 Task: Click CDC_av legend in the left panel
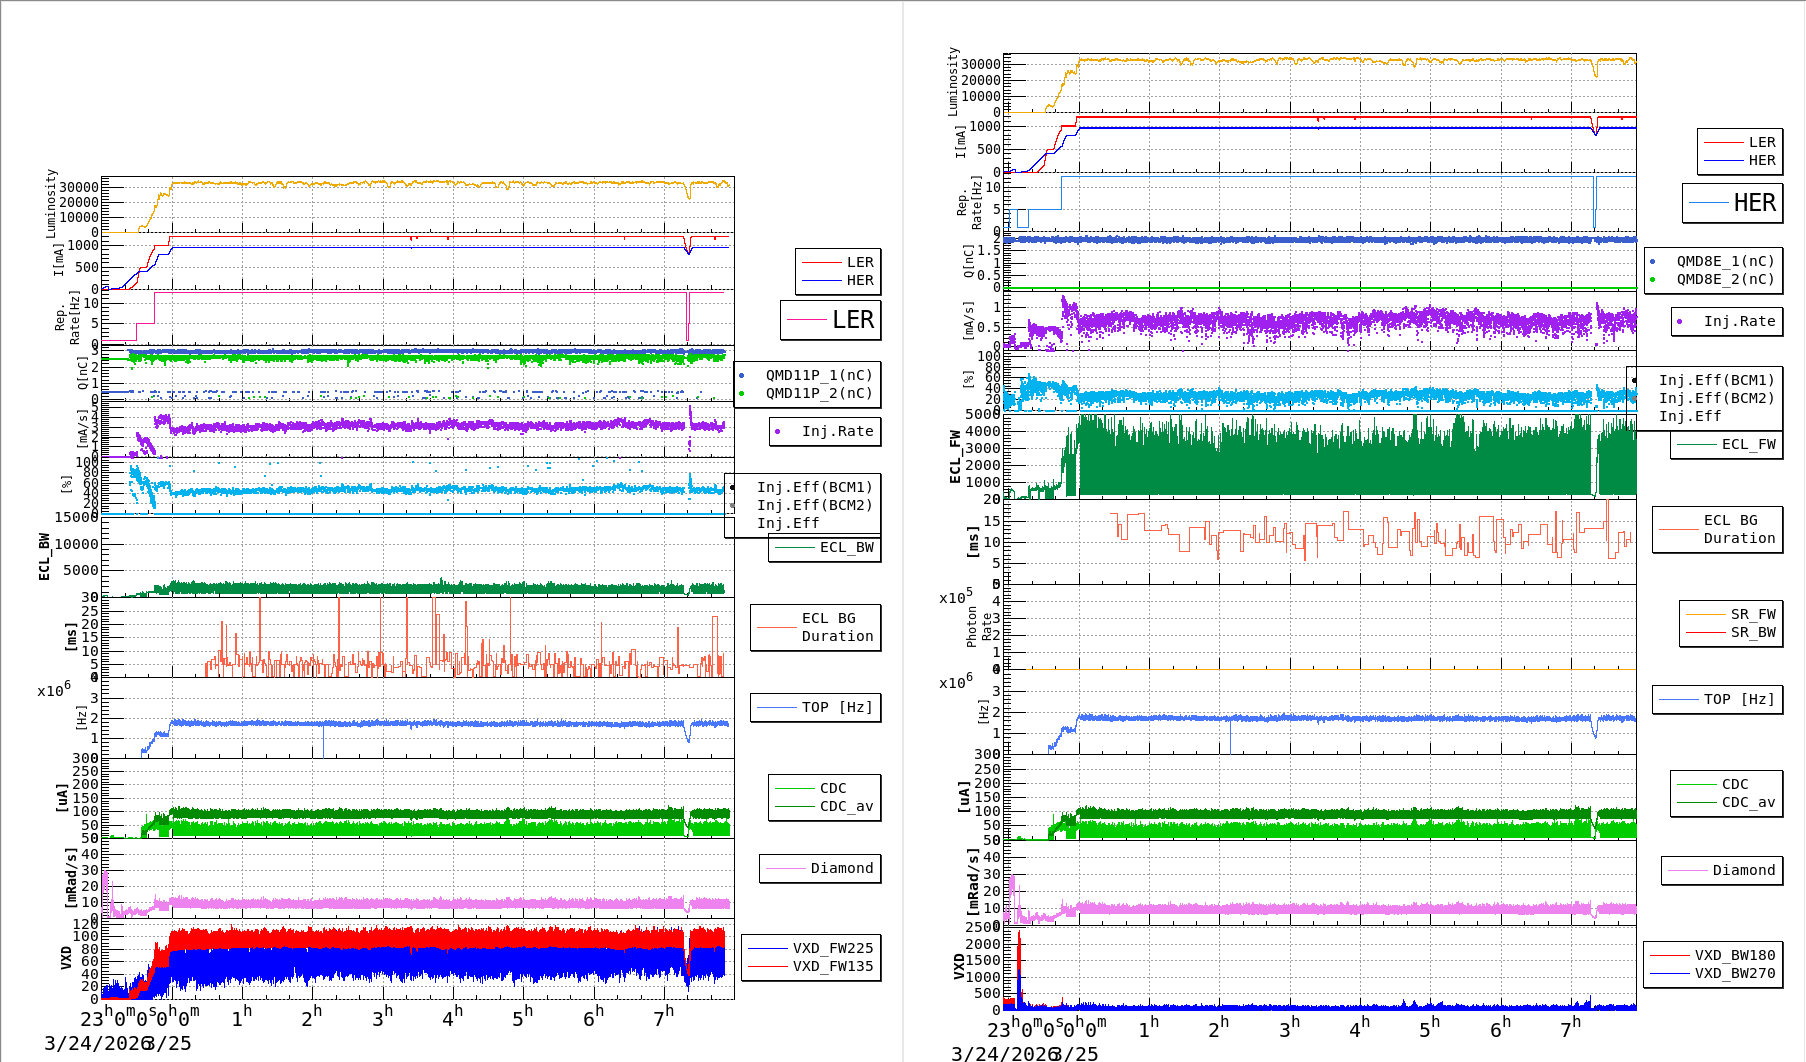pyautogui.click(x=846, y=806)
